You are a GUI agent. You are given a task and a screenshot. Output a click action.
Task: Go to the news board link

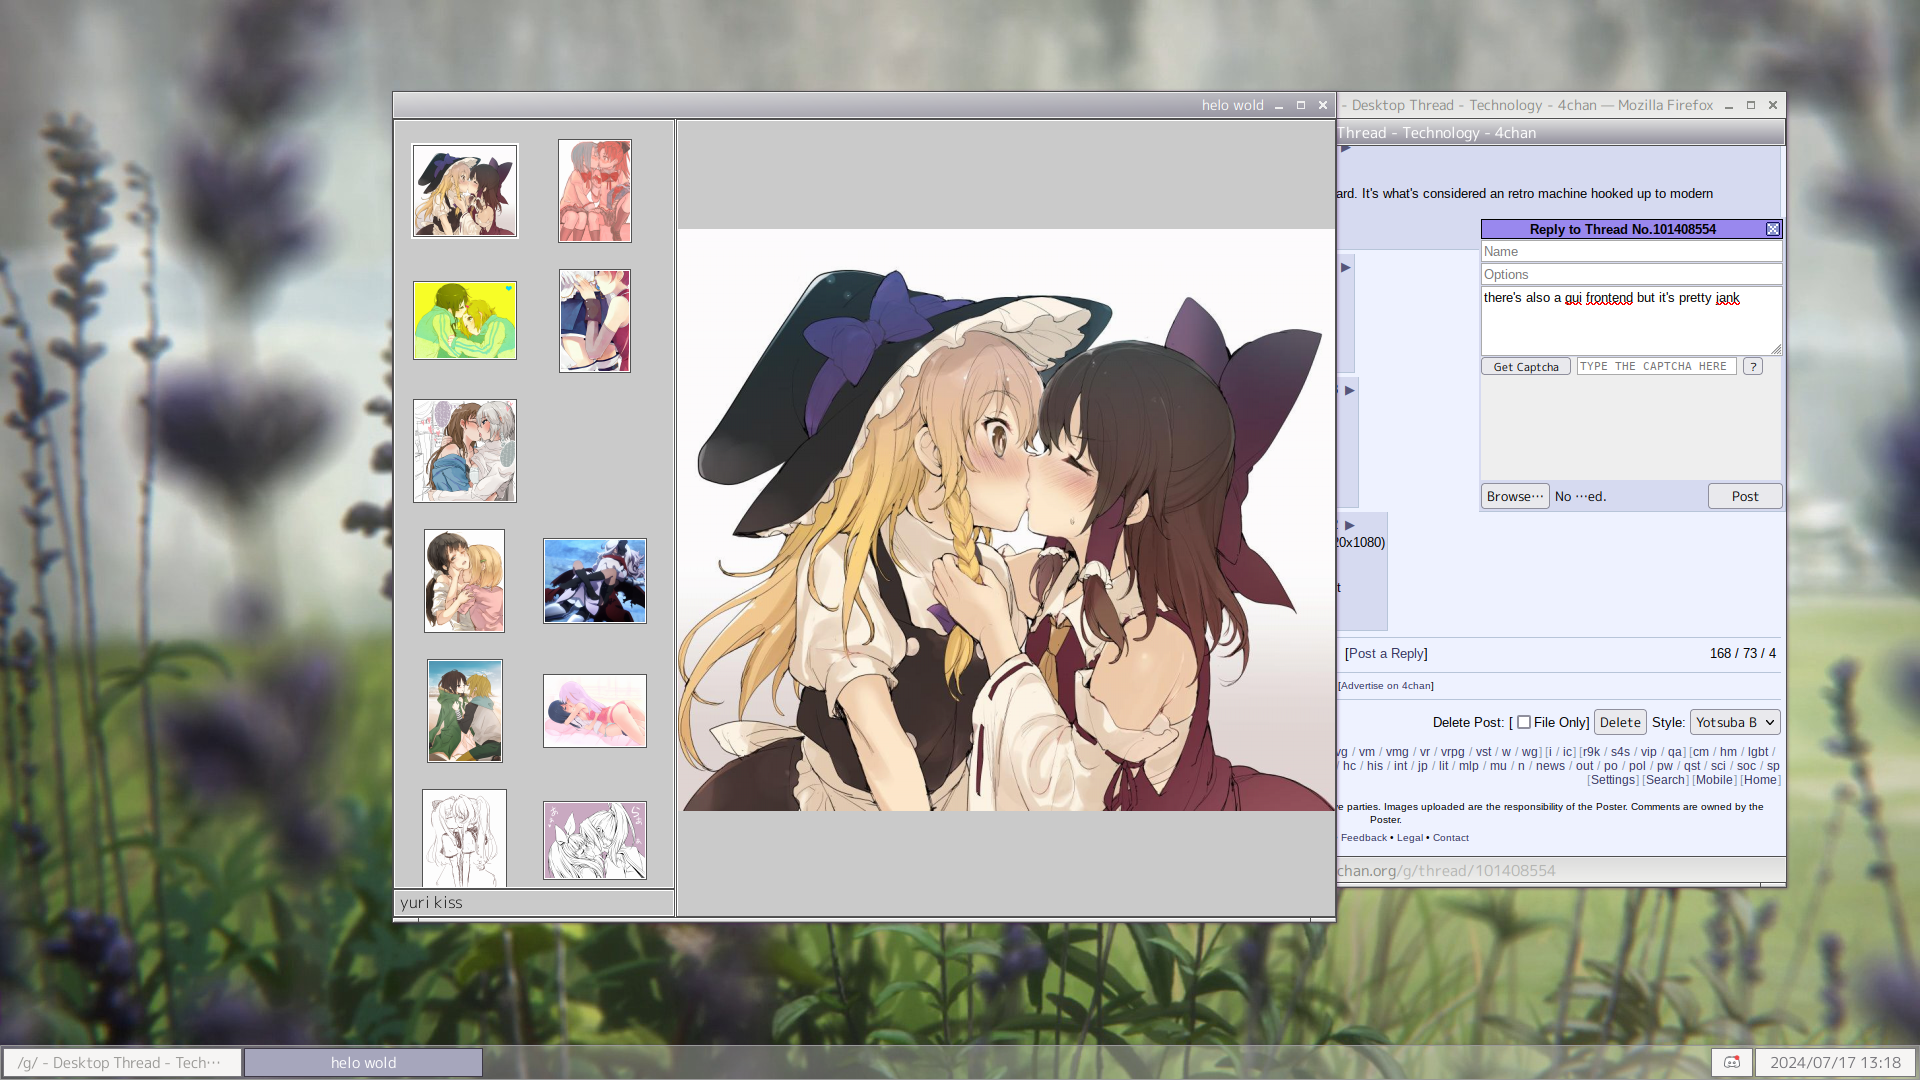pos(1550,766)
